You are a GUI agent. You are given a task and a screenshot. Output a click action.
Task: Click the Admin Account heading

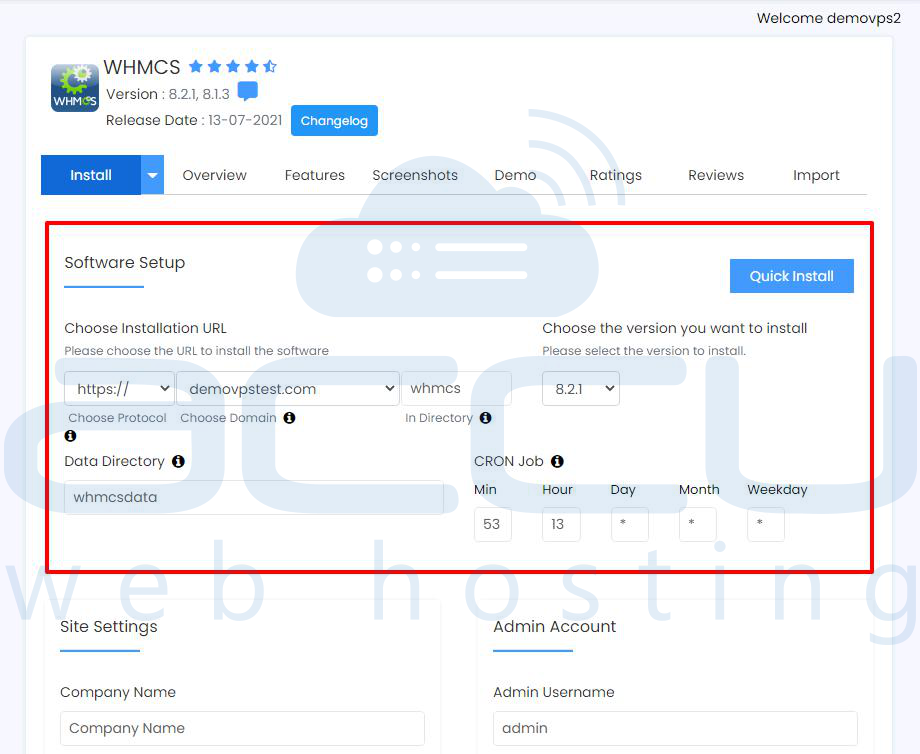[x=554, y=627]
